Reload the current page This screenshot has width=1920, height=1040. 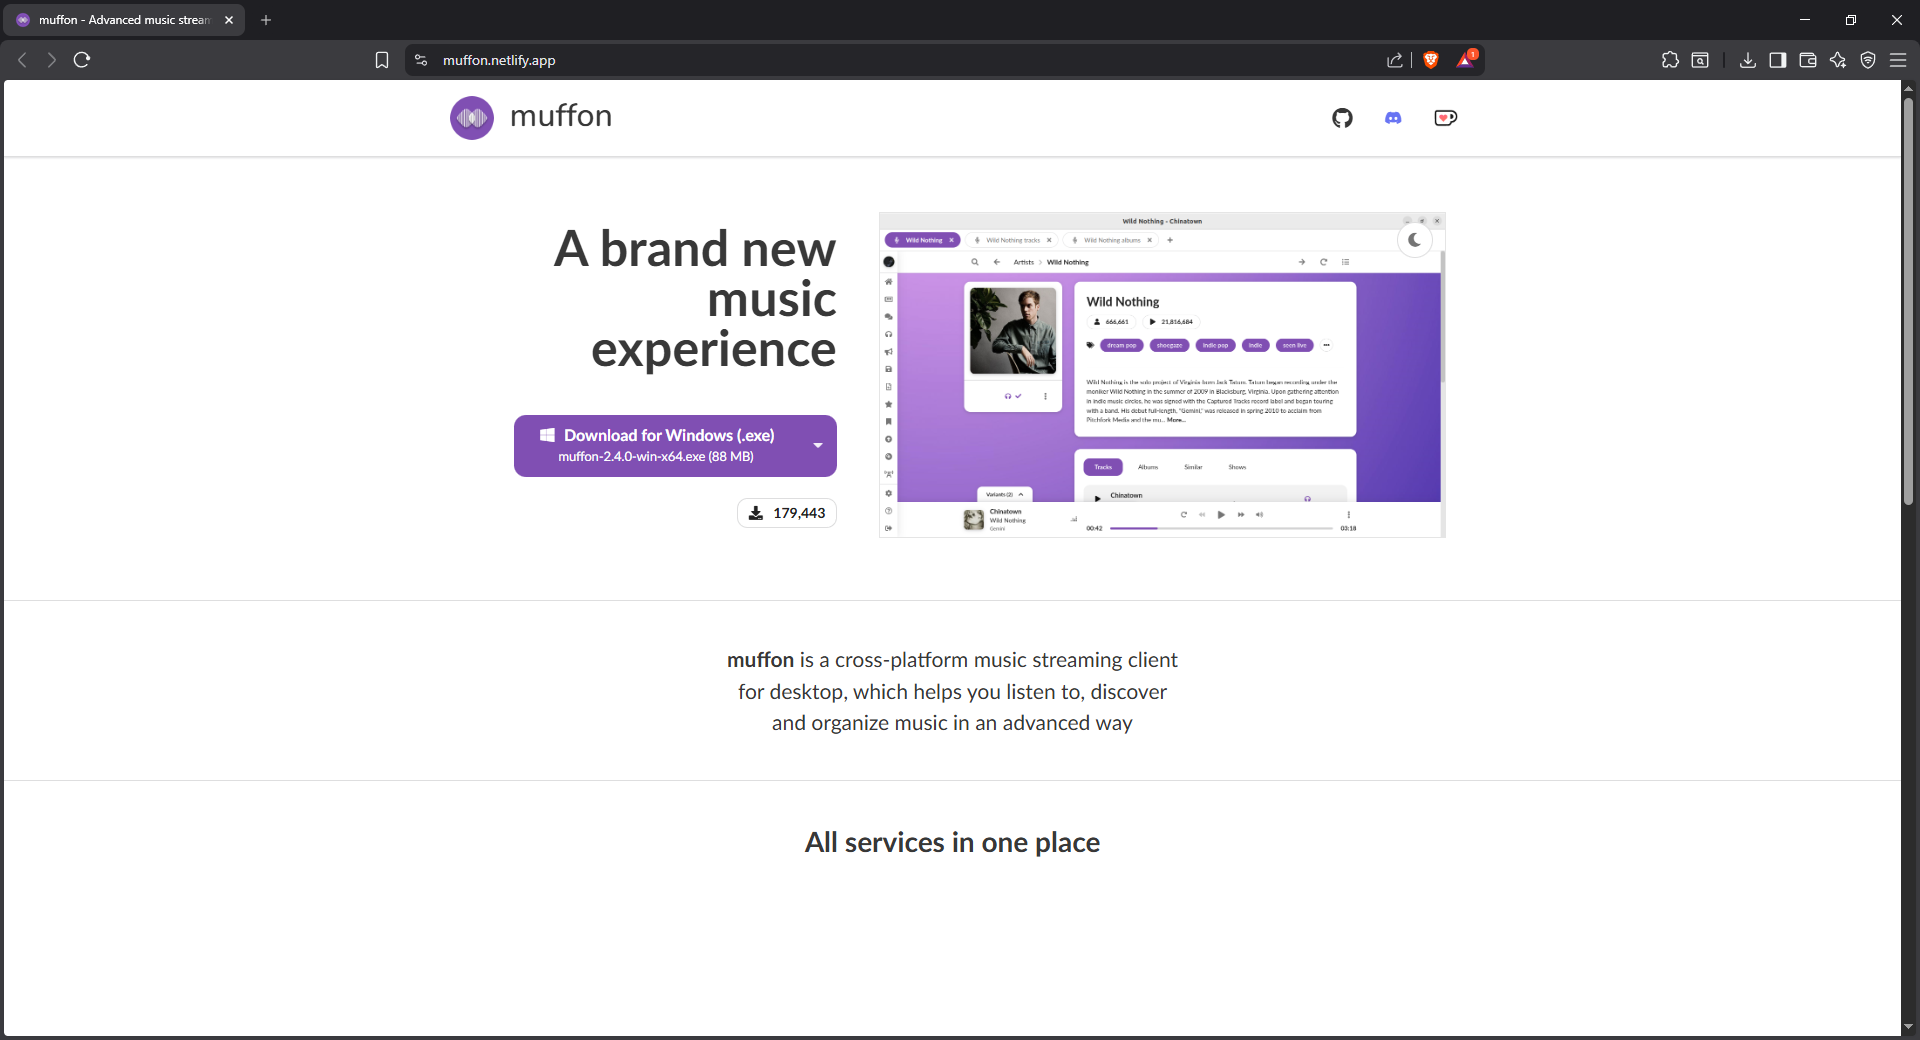coord(82,60)
